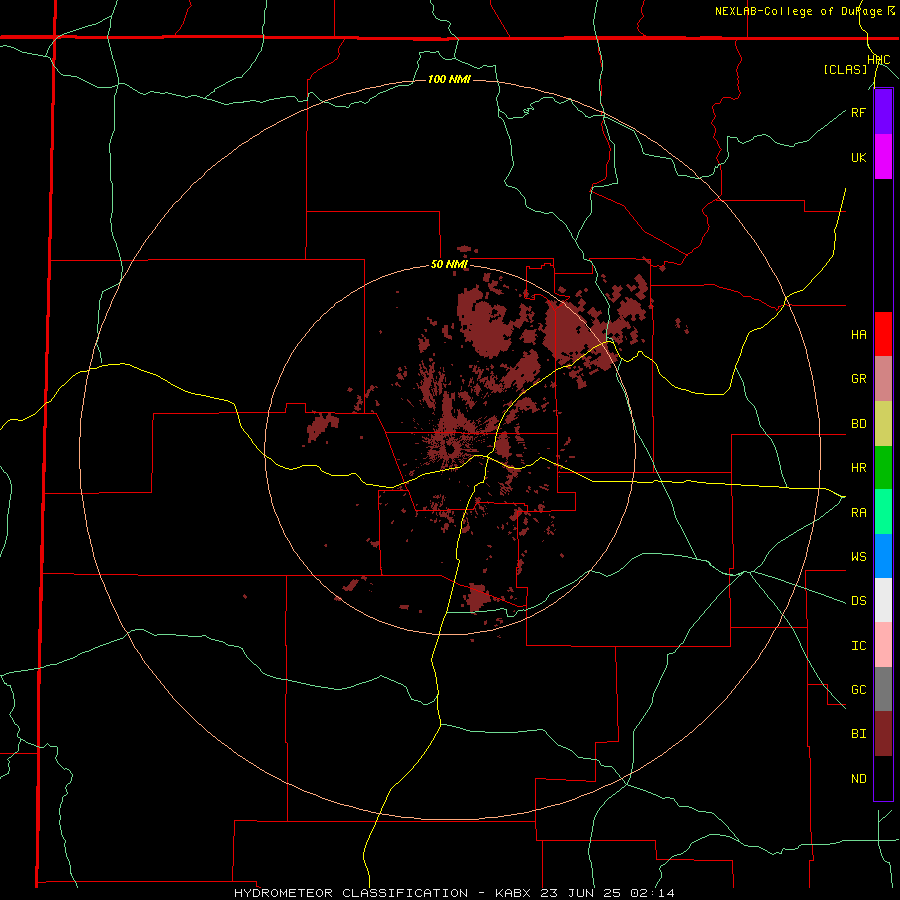Pick the HR green legend swatch

click(x=883, y=468)
